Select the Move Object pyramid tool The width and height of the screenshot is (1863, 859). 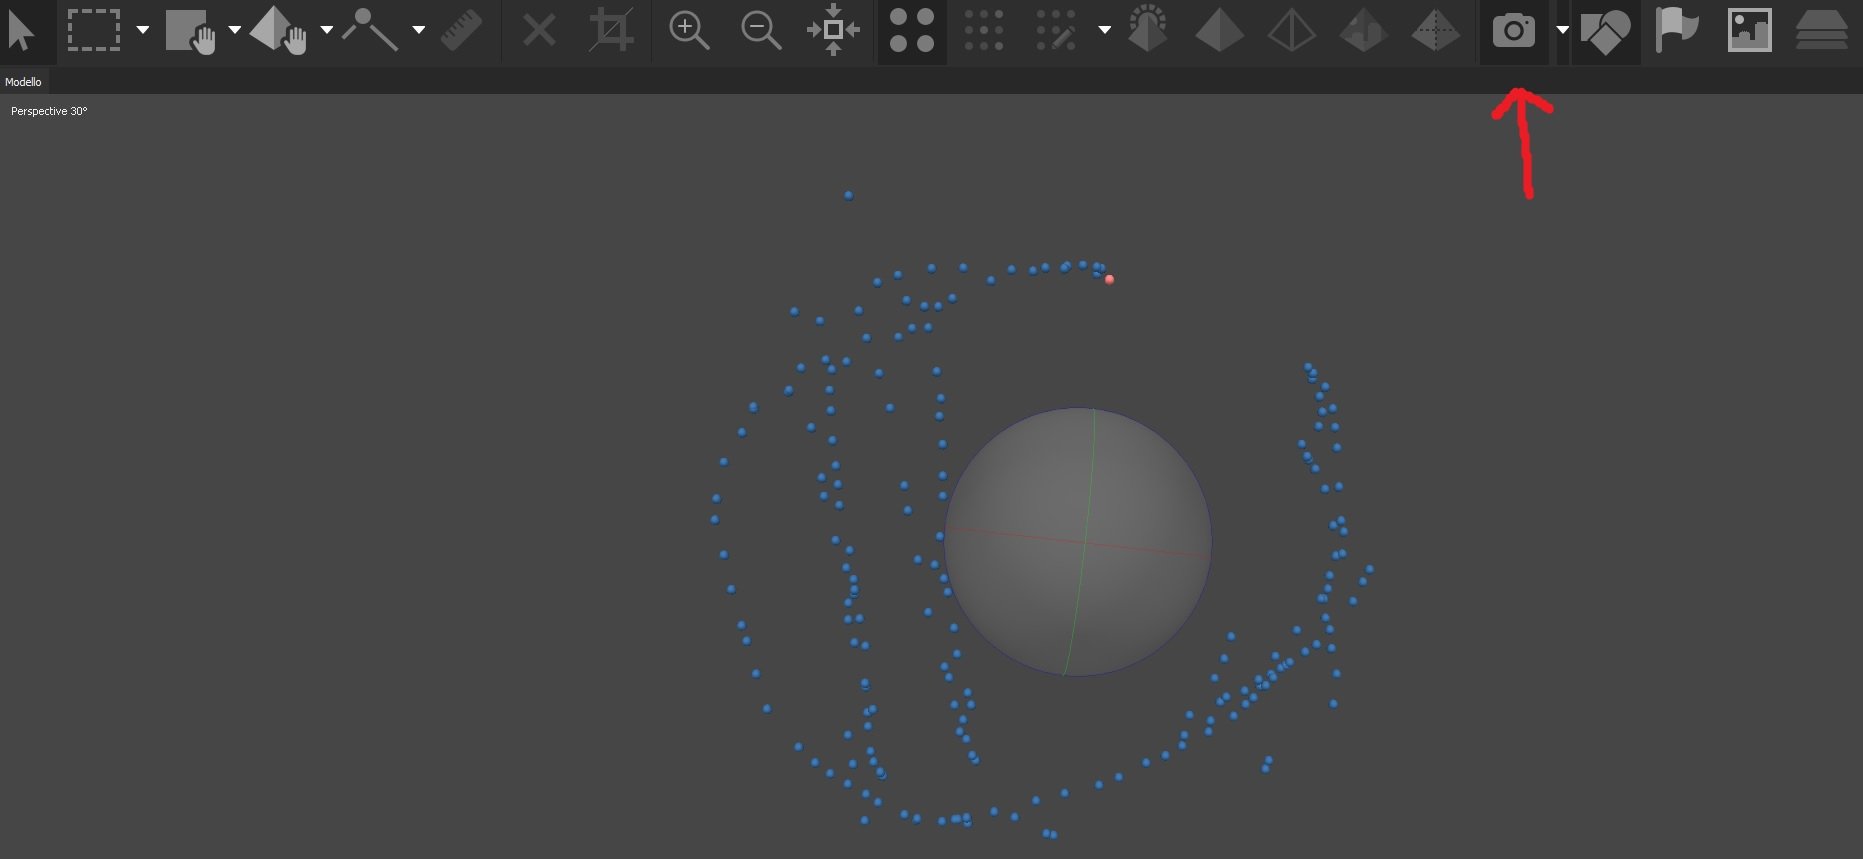pyautogui.click(x=279, y=30)
